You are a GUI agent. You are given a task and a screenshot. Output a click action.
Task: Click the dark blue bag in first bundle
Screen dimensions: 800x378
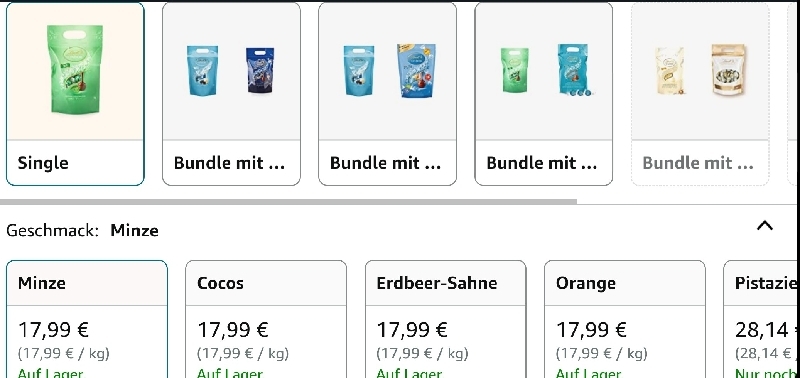(260, 70)
